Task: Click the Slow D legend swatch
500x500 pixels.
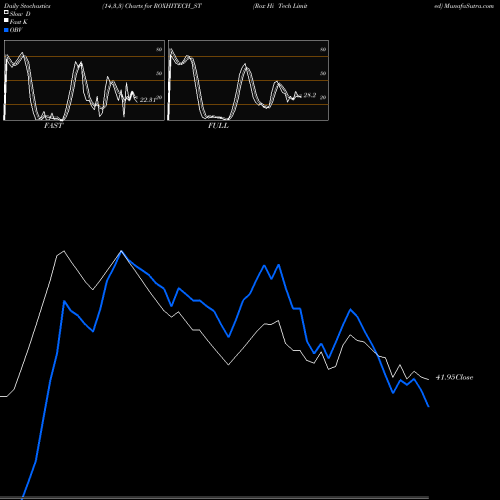Action: pos(6,12)
